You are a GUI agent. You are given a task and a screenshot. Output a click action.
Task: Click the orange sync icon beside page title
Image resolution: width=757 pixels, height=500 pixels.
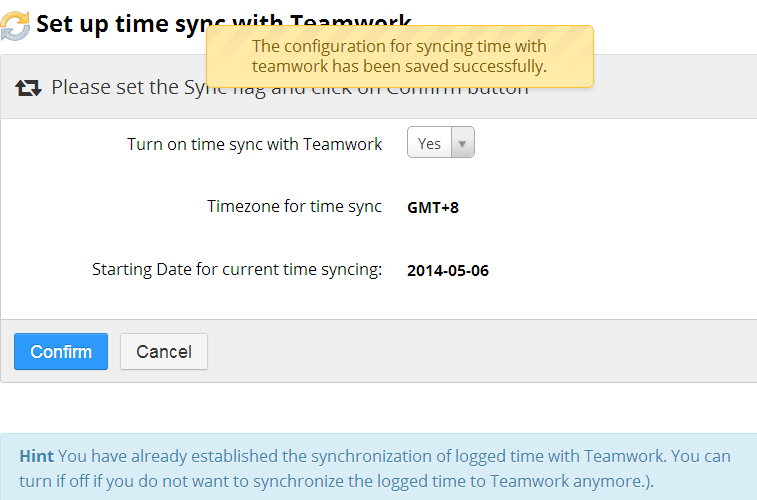coord(15,23)
